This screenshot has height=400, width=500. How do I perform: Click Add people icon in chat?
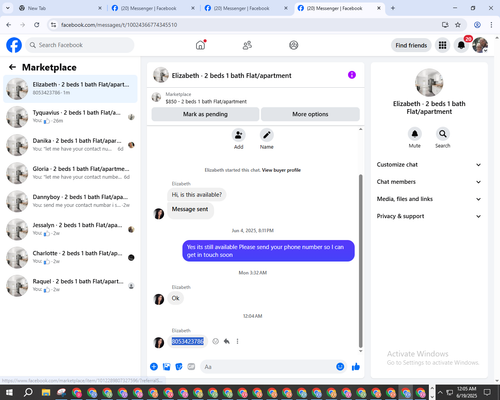tap(239, 135)
